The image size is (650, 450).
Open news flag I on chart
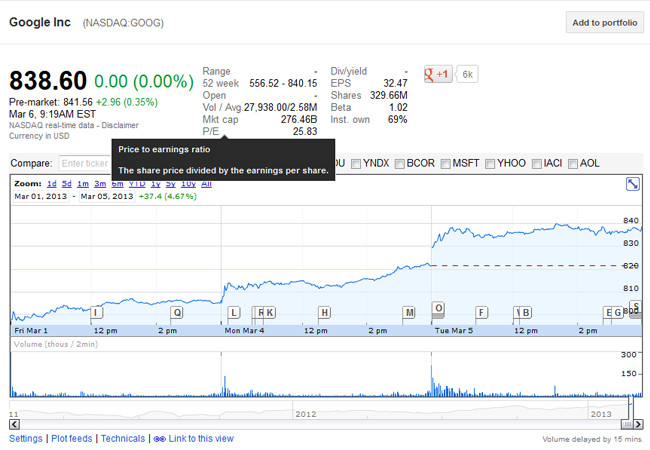96,312
